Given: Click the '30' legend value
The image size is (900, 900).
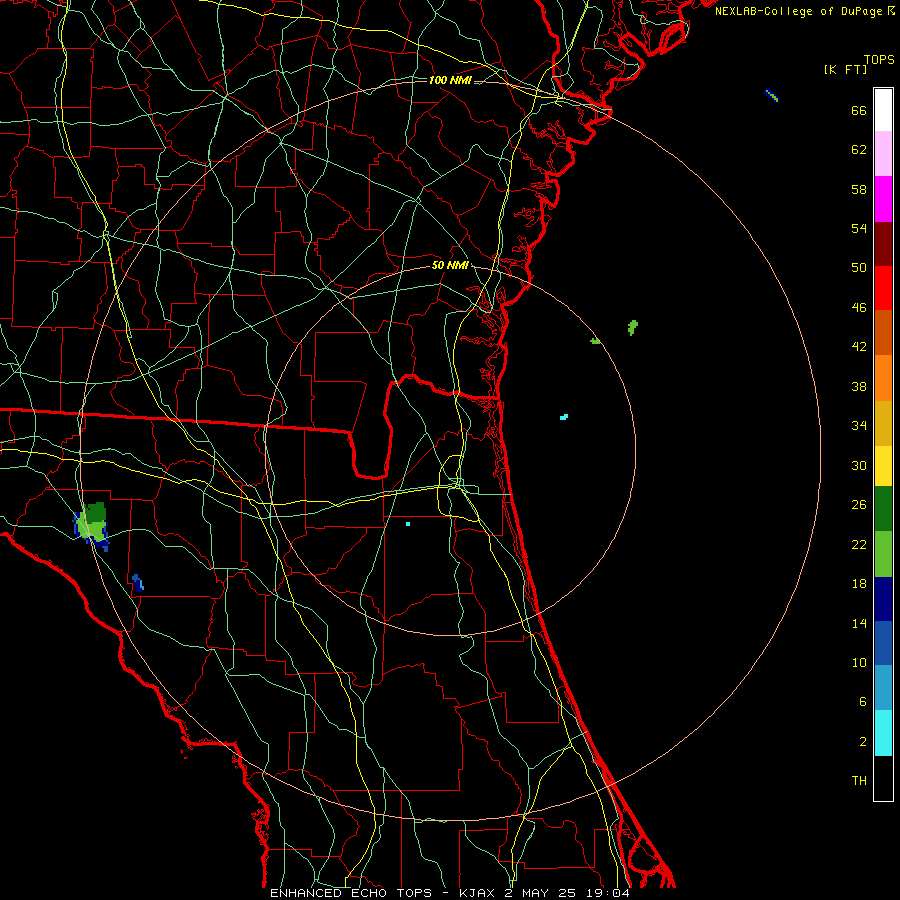Looking at the screenshot, I should (x=859, y=465).
